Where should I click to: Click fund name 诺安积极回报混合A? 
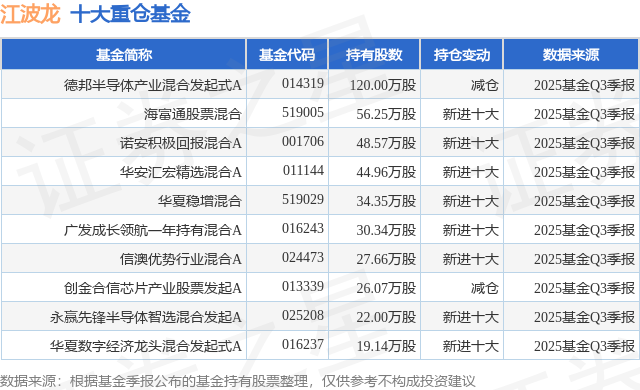181,143
